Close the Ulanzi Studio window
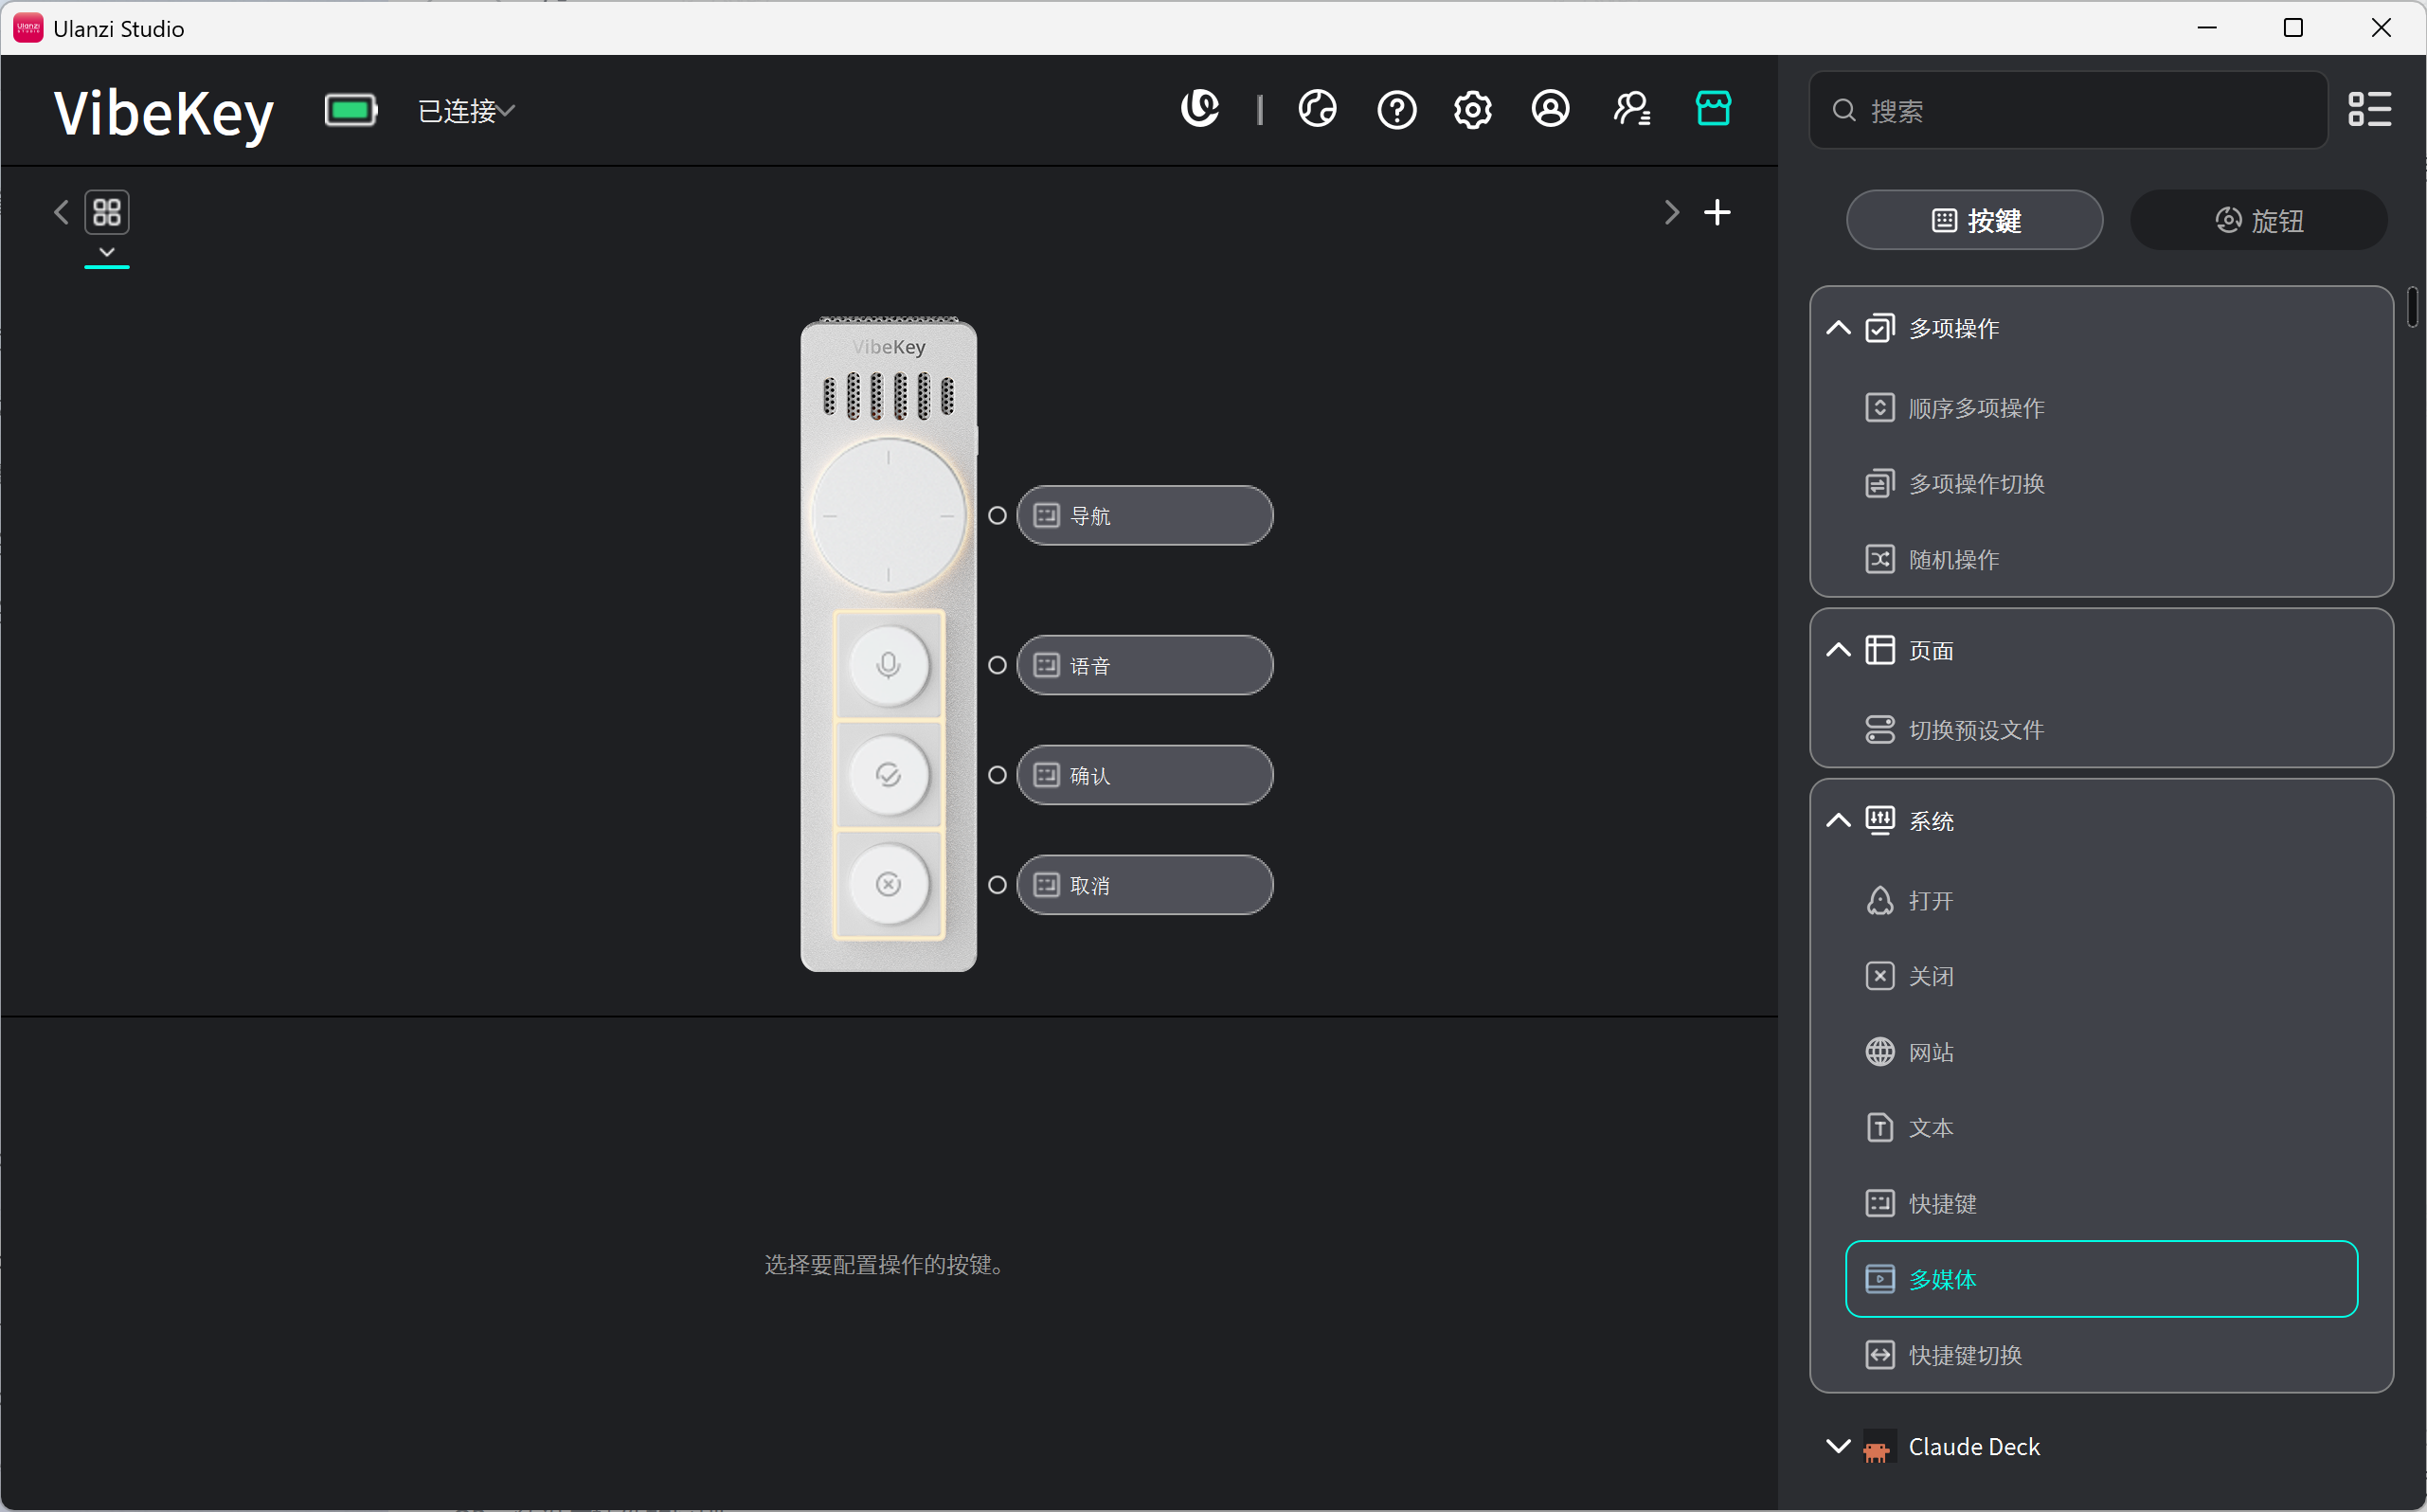2427x1512 pixels. pyautogui.click(x=2381, y=28)
